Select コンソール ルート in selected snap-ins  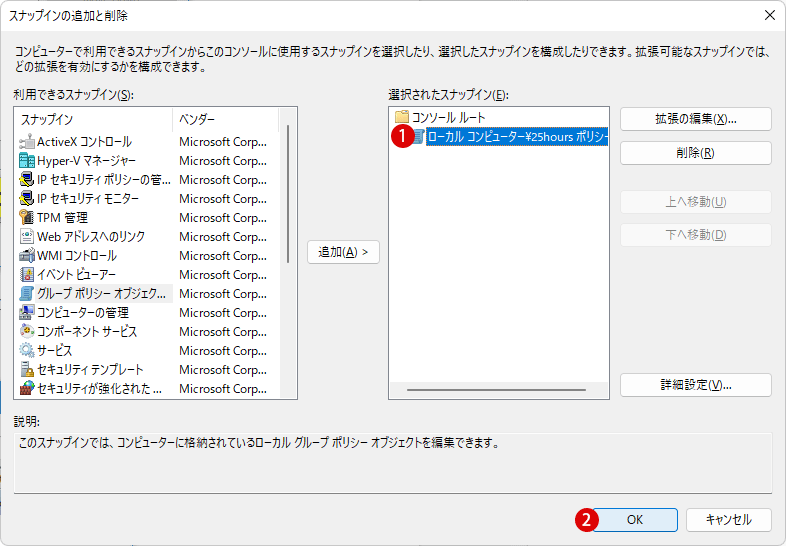[448, 117]
